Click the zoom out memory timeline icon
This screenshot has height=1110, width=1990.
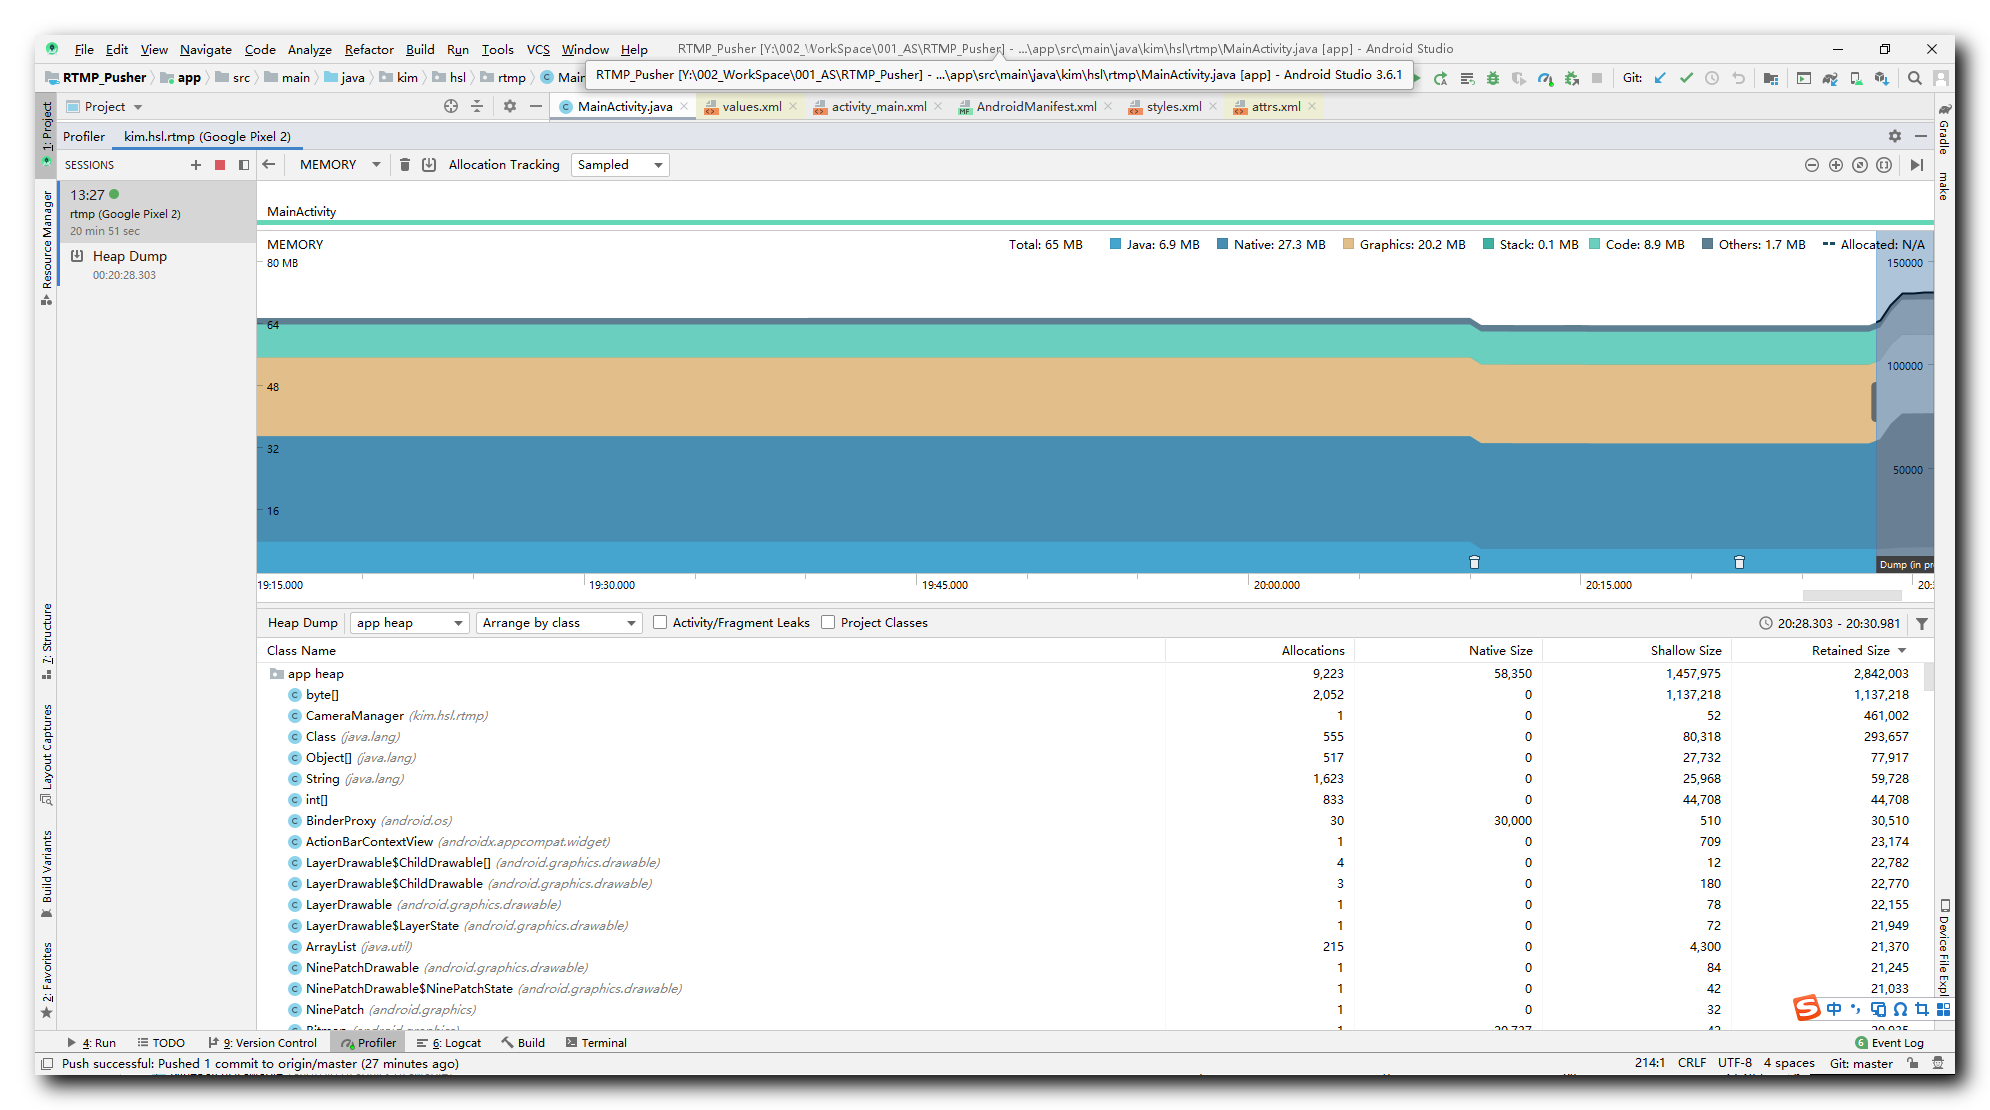point(1816,164)
